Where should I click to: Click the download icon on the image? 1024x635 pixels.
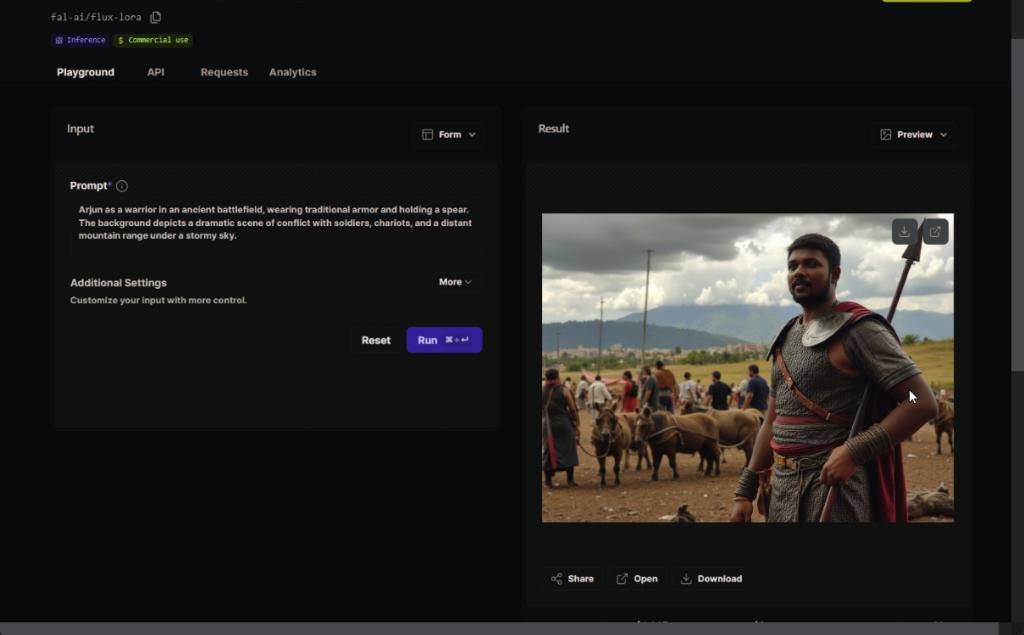click(904, 232)
